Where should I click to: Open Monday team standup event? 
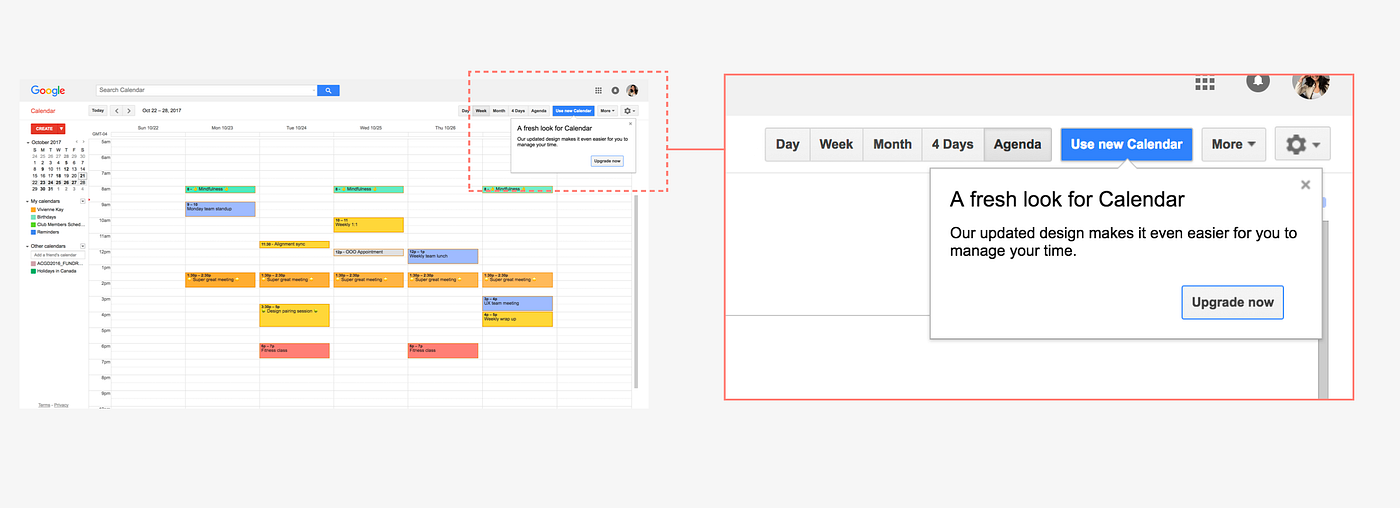220,209
